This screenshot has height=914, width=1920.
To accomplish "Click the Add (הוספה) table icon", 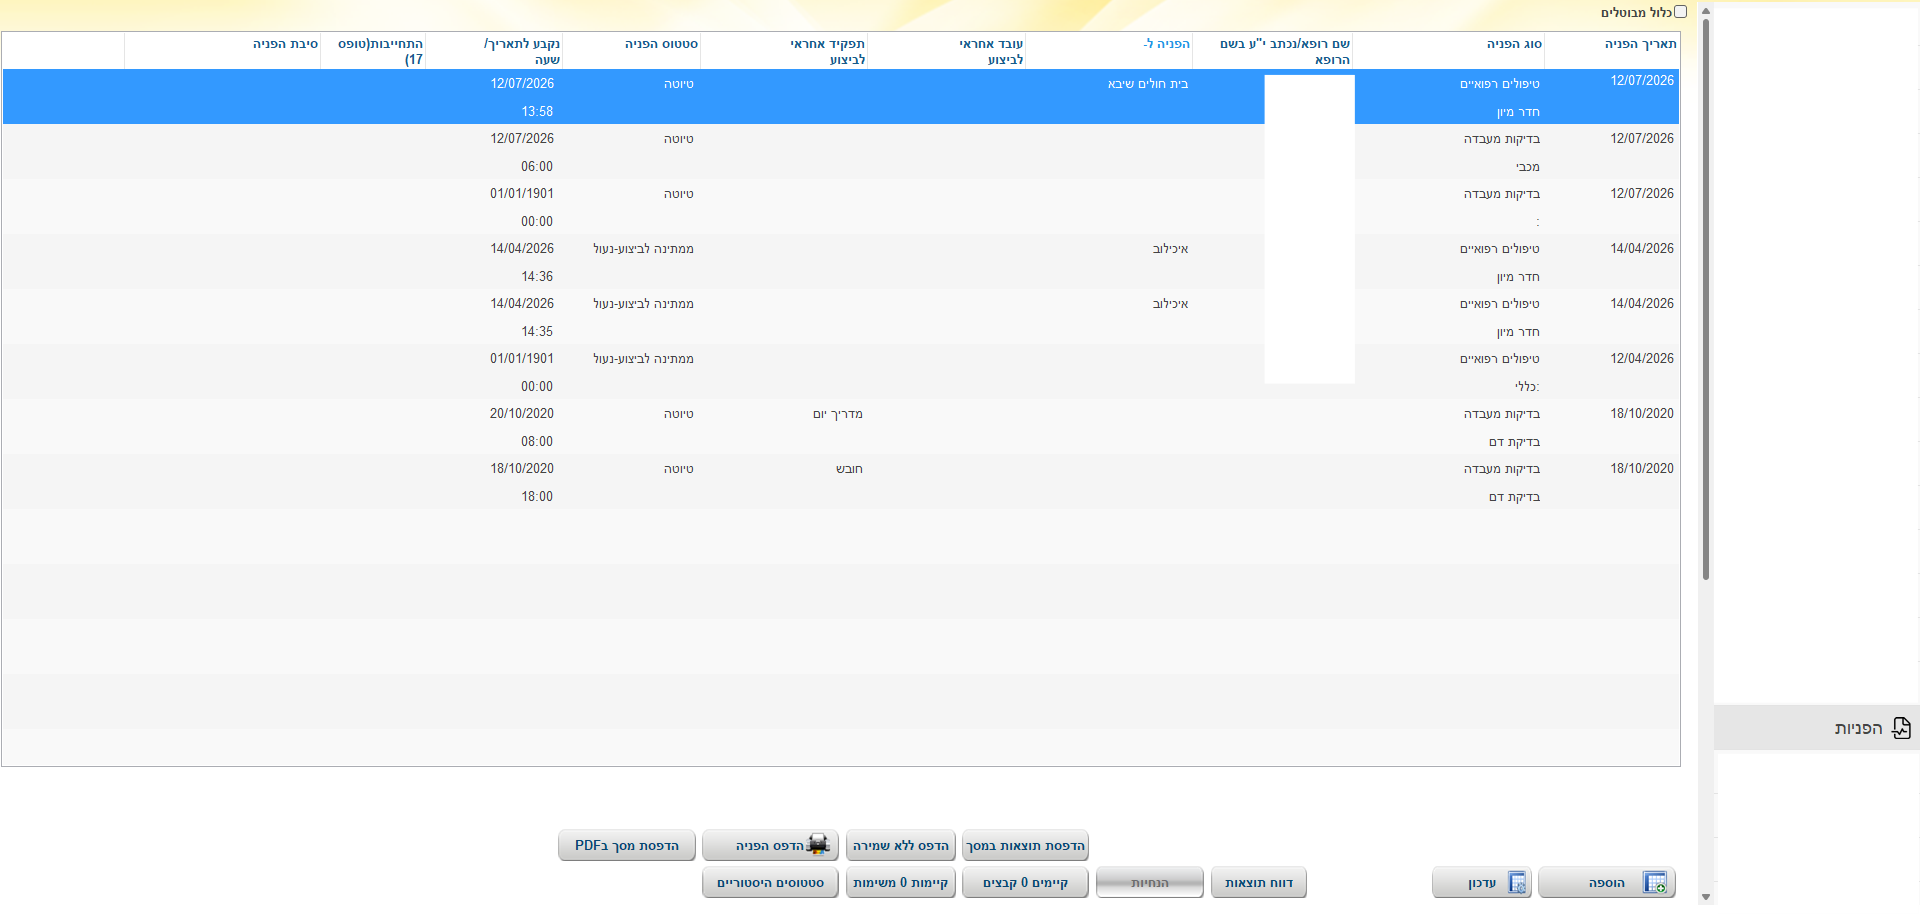I will click(x=1654, y=883).
